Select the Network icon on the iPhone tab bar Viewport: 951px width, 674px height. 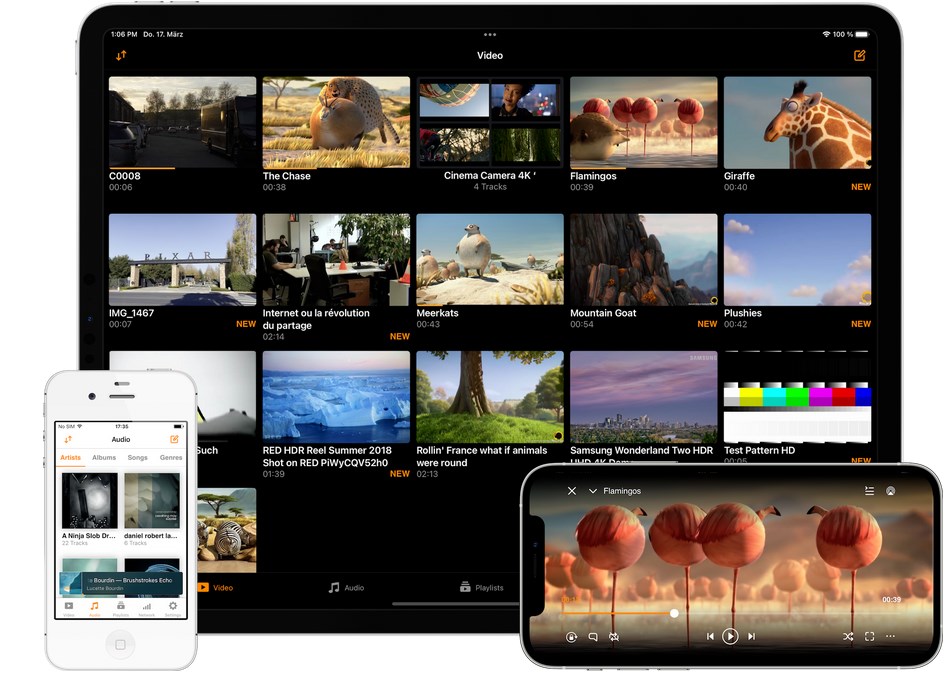point(146,607)
